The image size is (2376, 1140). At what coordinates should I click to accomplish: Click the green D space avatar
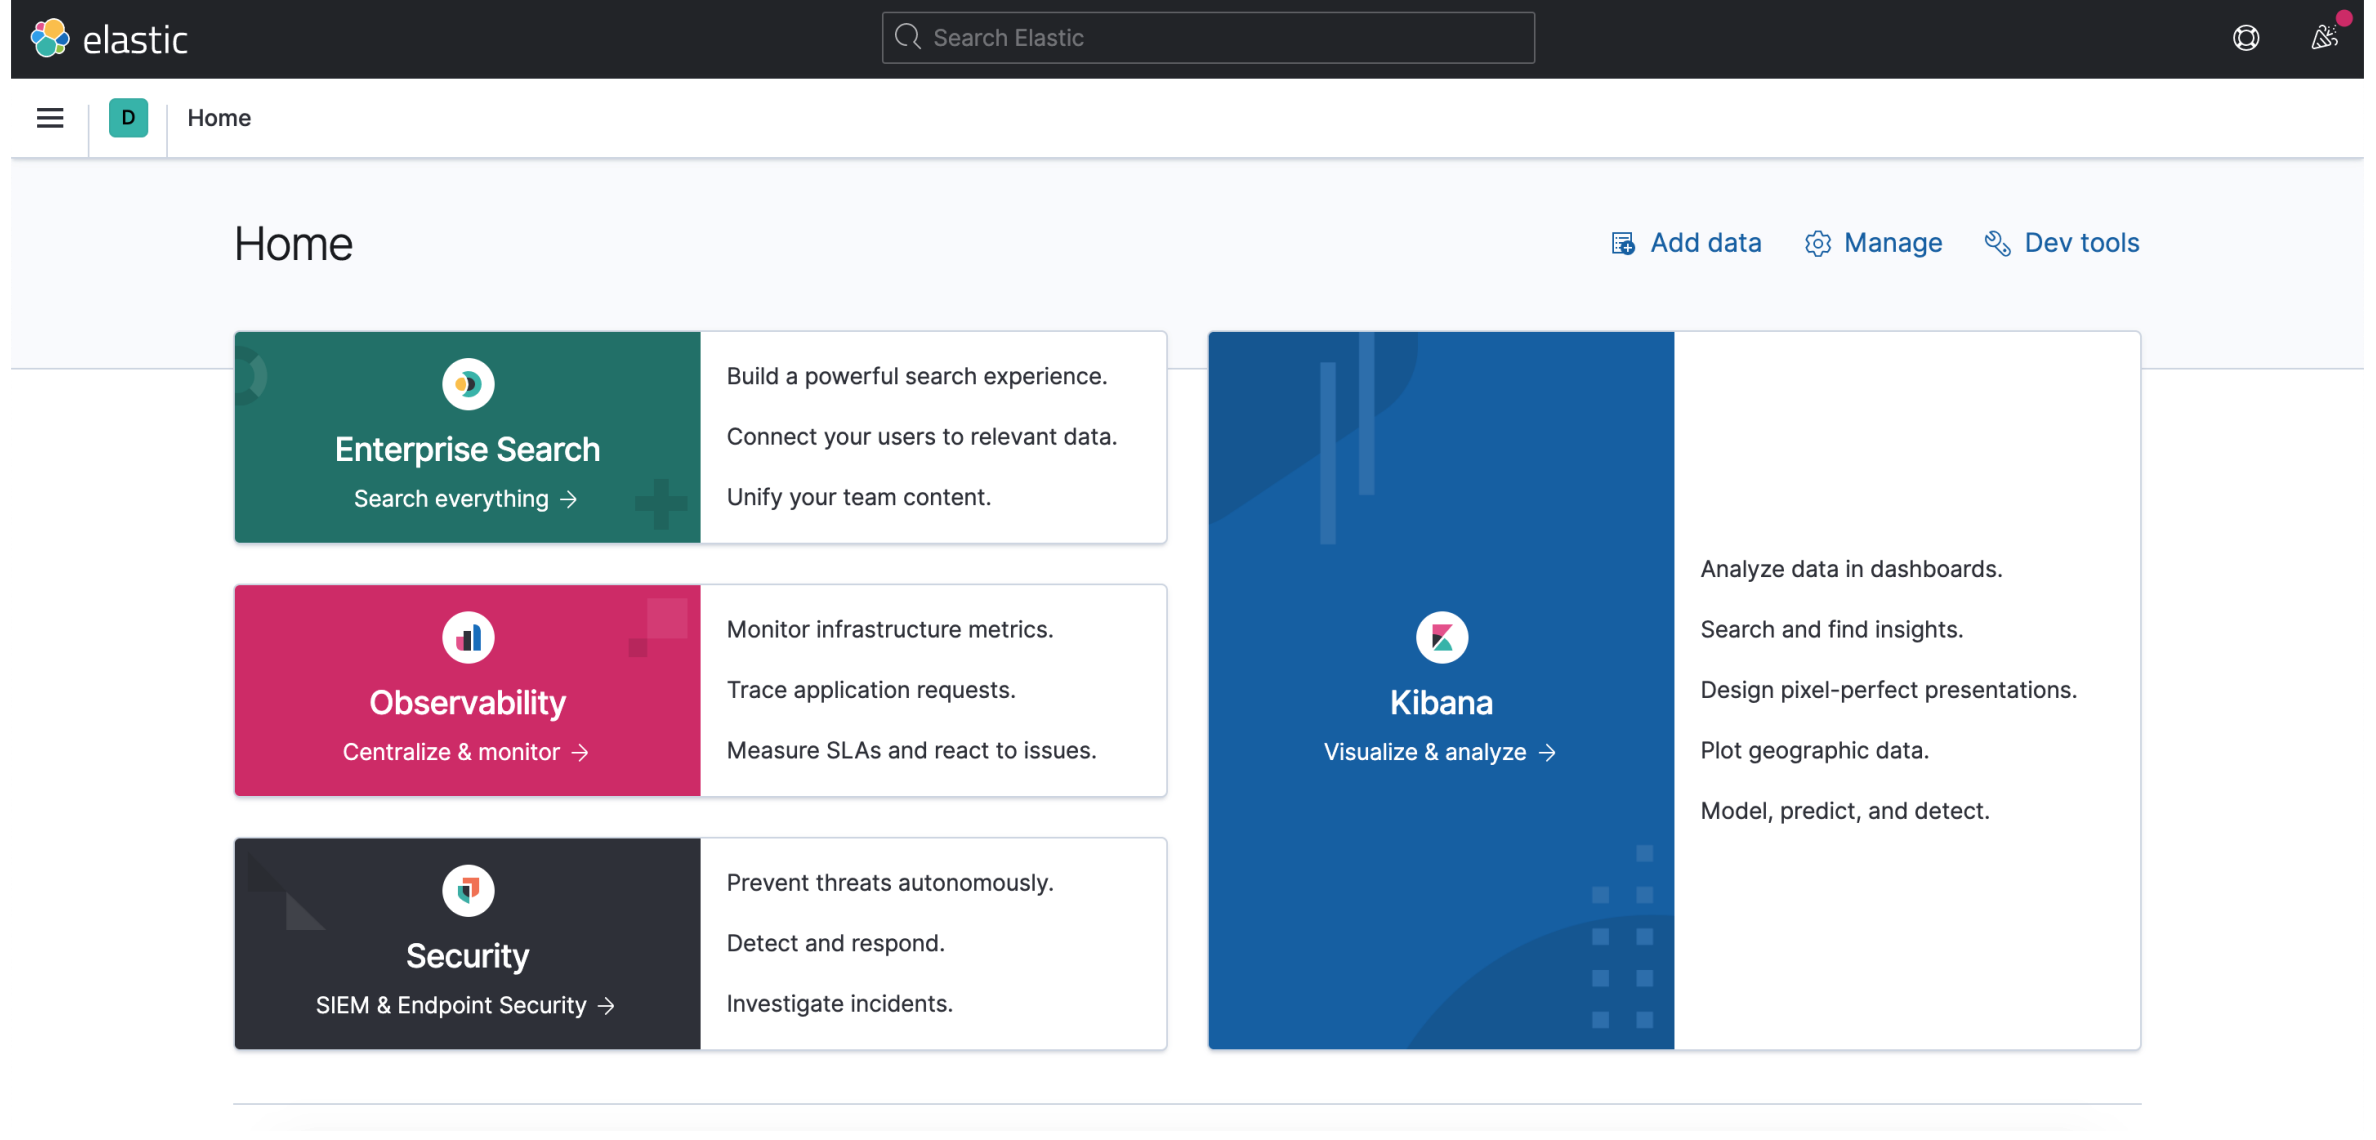(128, 118)
